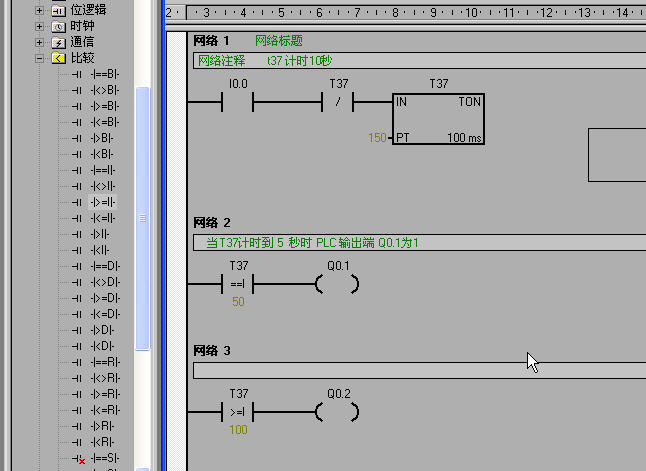Image resolution: width=646 pixels, height=471 pixels.
Task: Expand the 通信 folder in tree
Action: [41, 42]
